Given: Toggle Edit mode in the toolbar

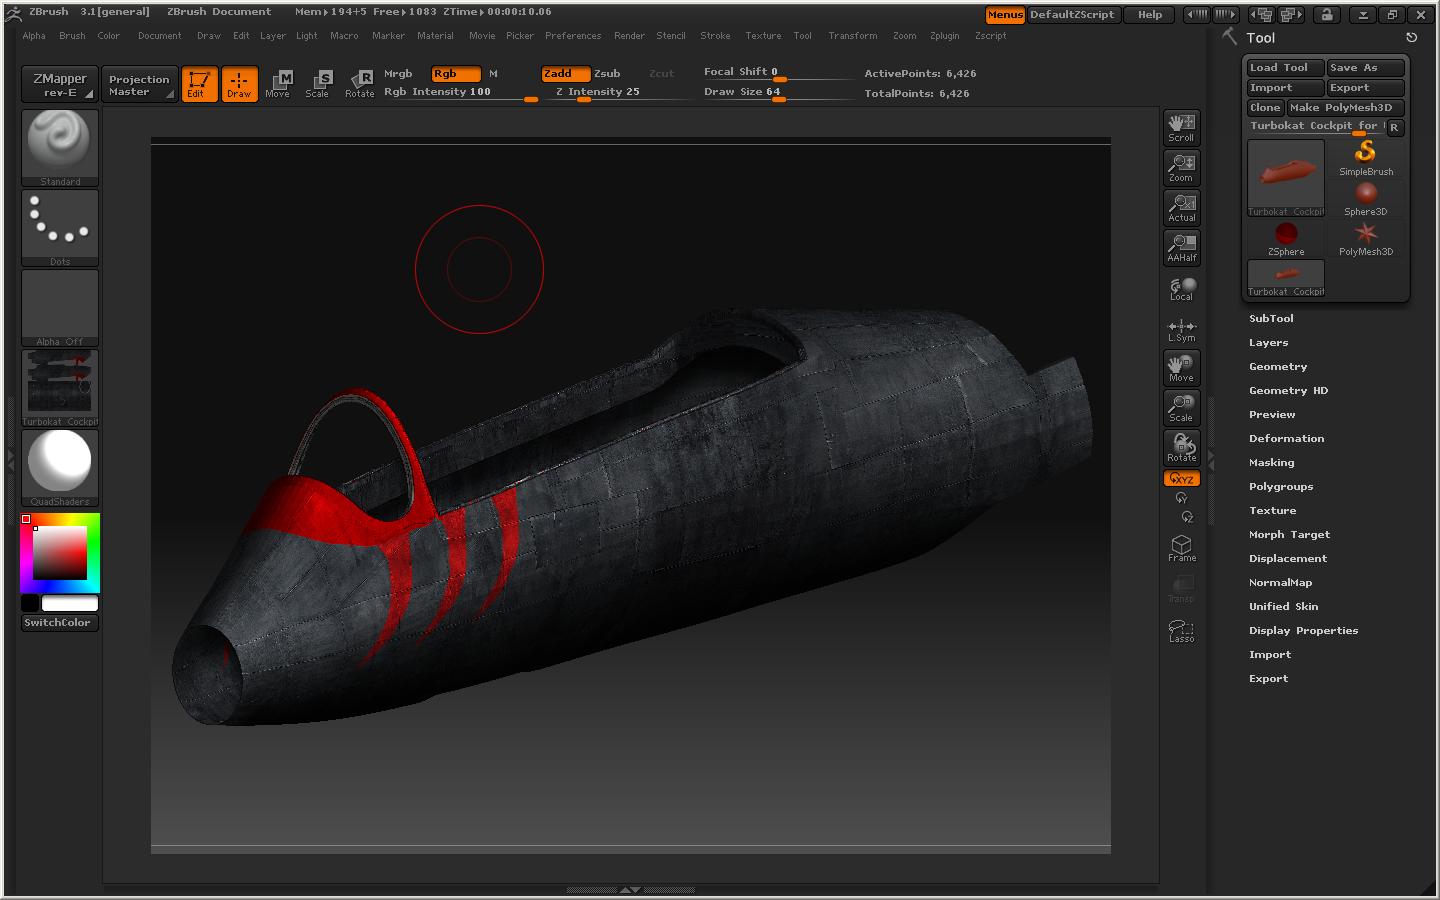Looking at the screenshot, I should click(x=199, y=84).
